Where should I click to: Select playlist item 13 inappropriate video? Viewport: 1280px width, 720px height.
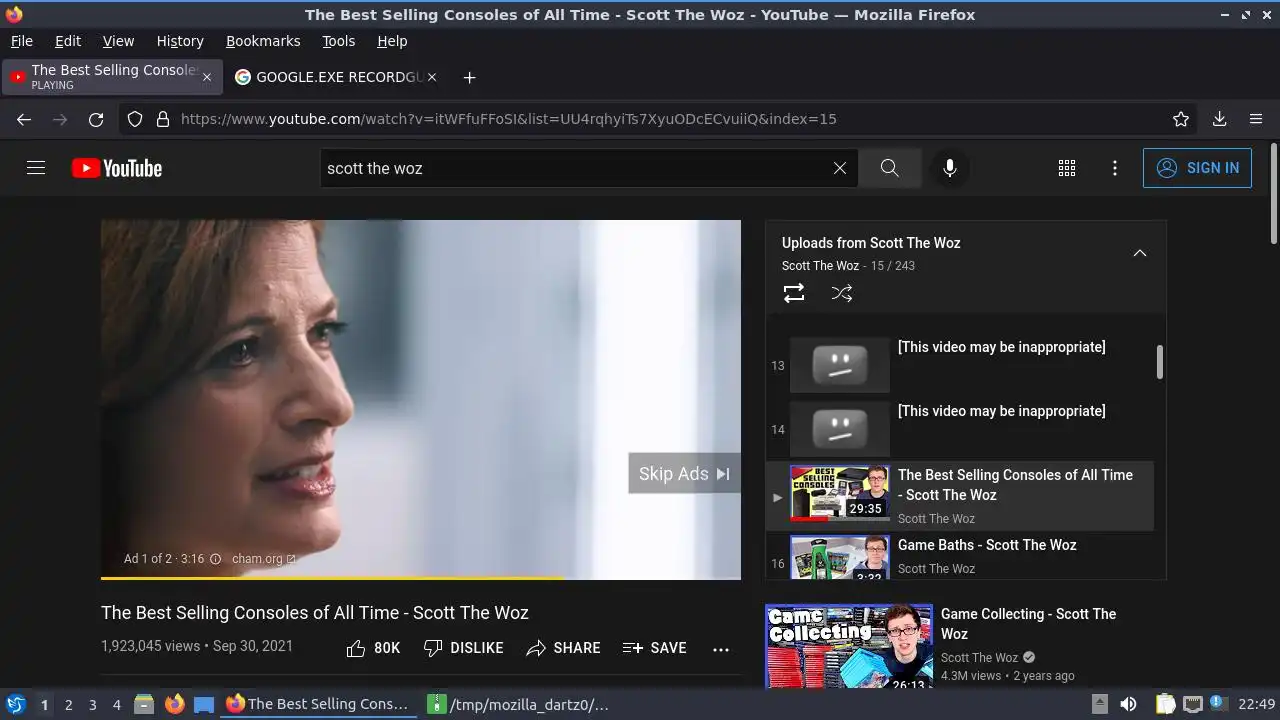[x=960, y=365]
